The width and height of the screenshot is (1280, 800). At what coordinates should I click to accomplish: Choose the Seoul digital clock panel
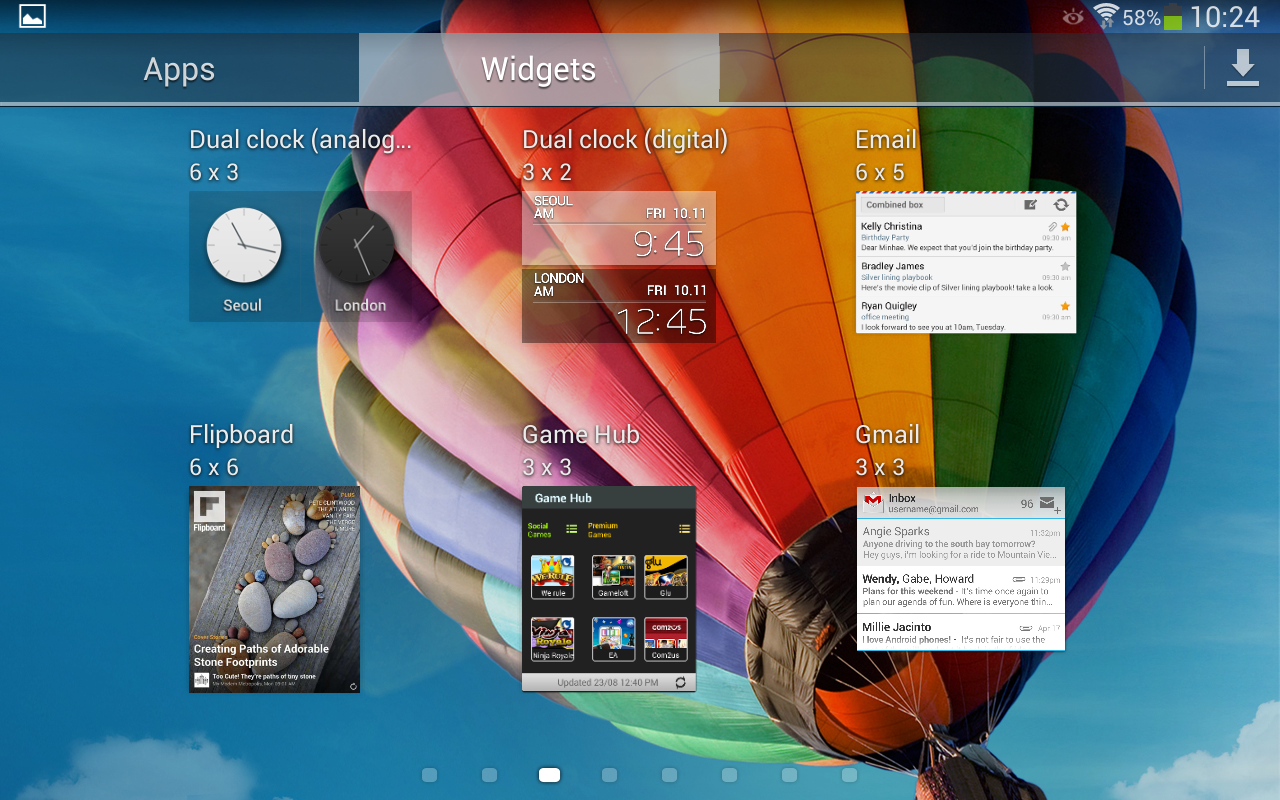coord(619,227)
